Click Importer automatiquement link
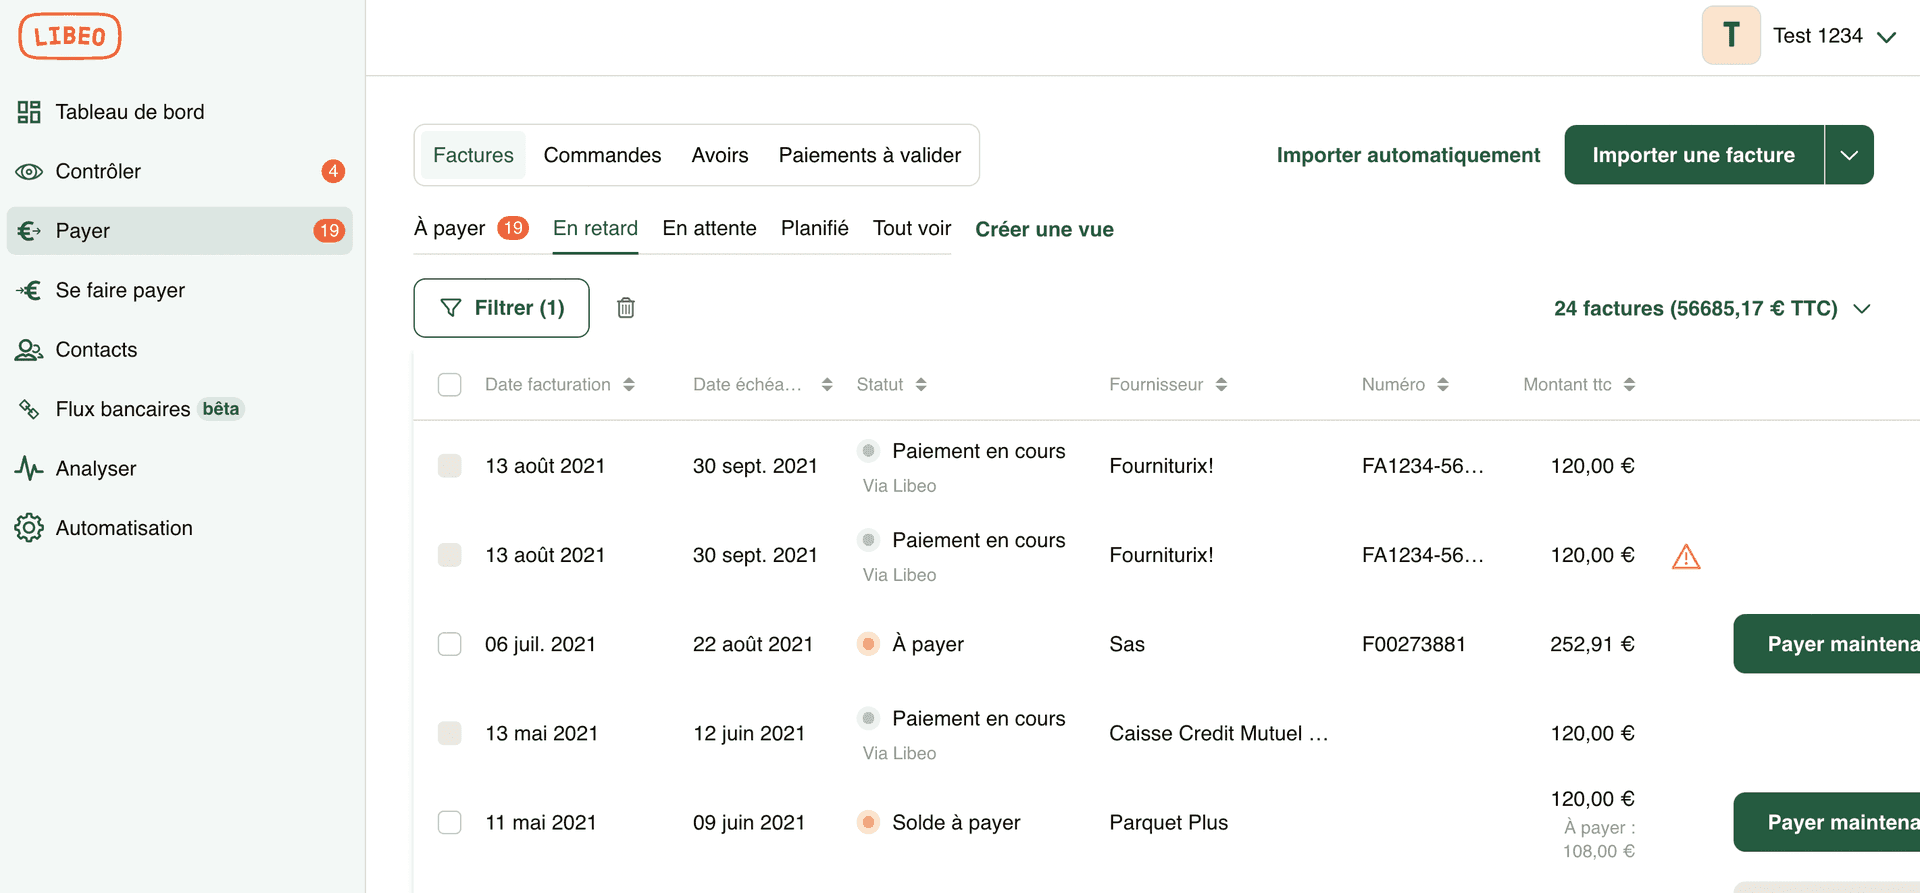This screenshot has height=893, width=1920. point(1408,155)
